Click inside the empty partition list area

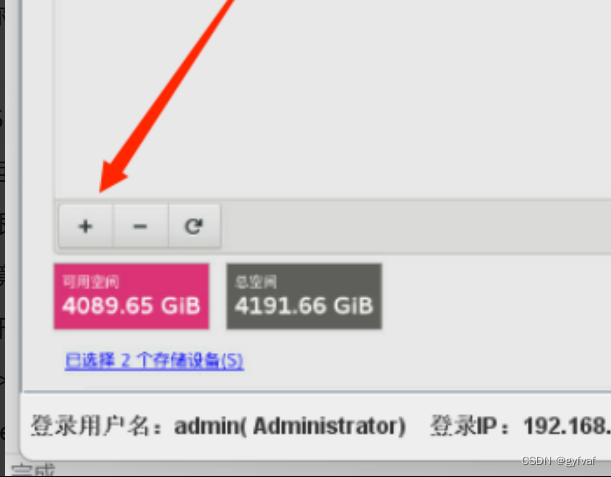click(x=331, y=97)
